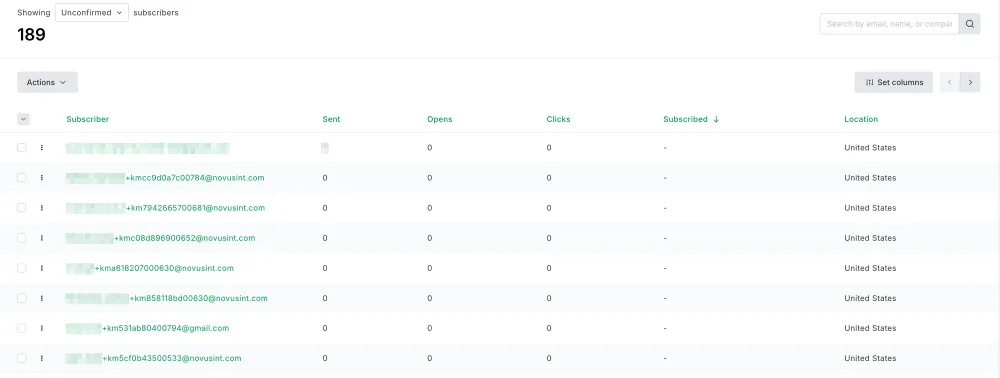Sort by Opens column header
Screen dimensions: 1000x378
click(439, 119)
